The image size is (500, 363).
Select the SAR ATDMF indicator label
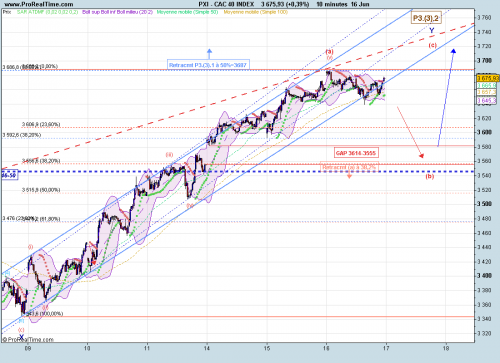47,12
